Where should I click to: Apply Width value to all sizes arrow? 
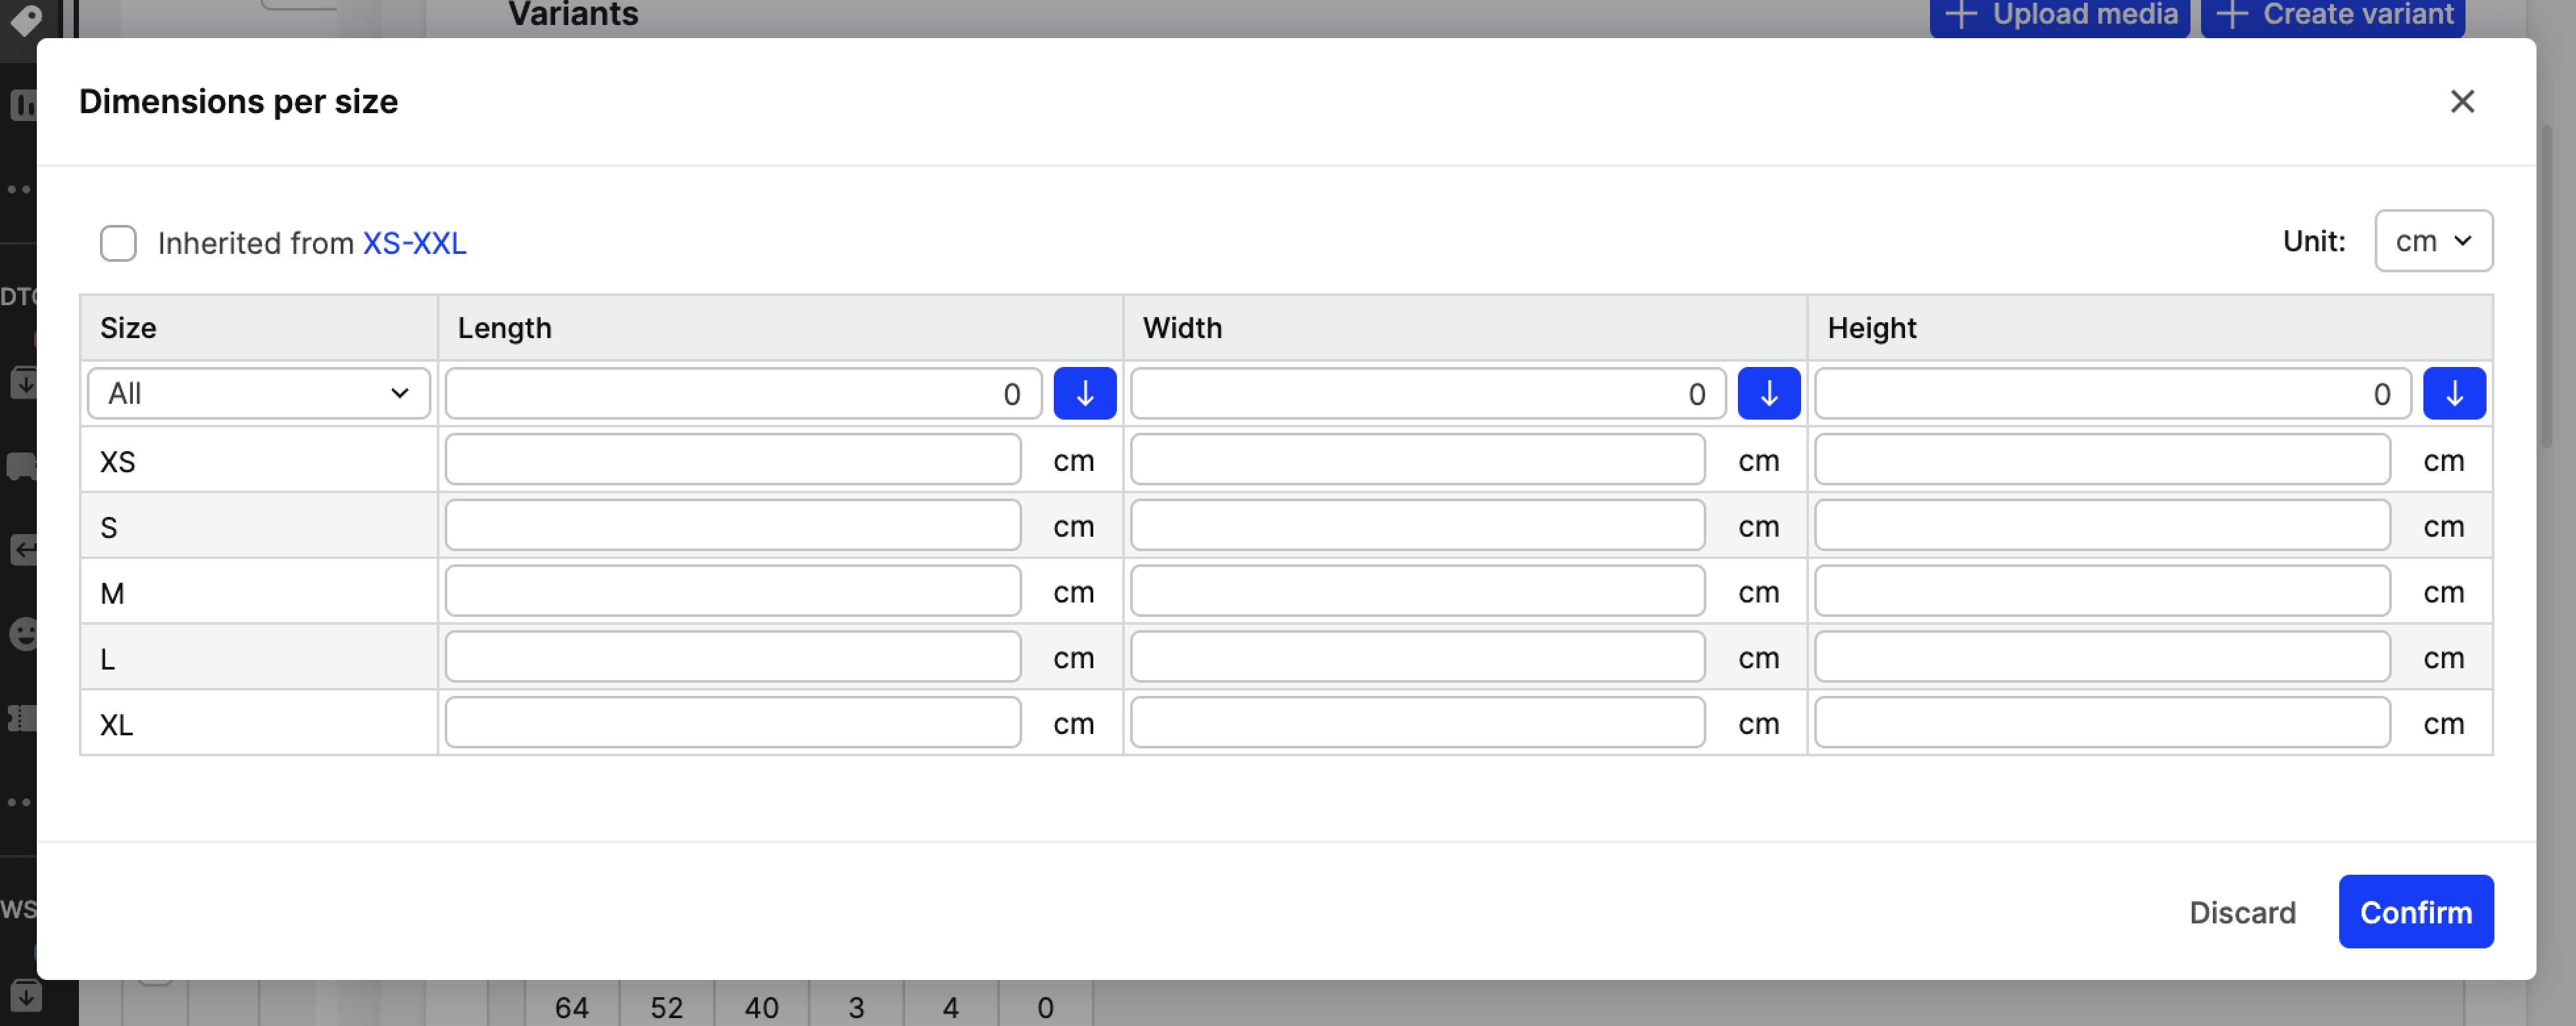(1768, 393)
